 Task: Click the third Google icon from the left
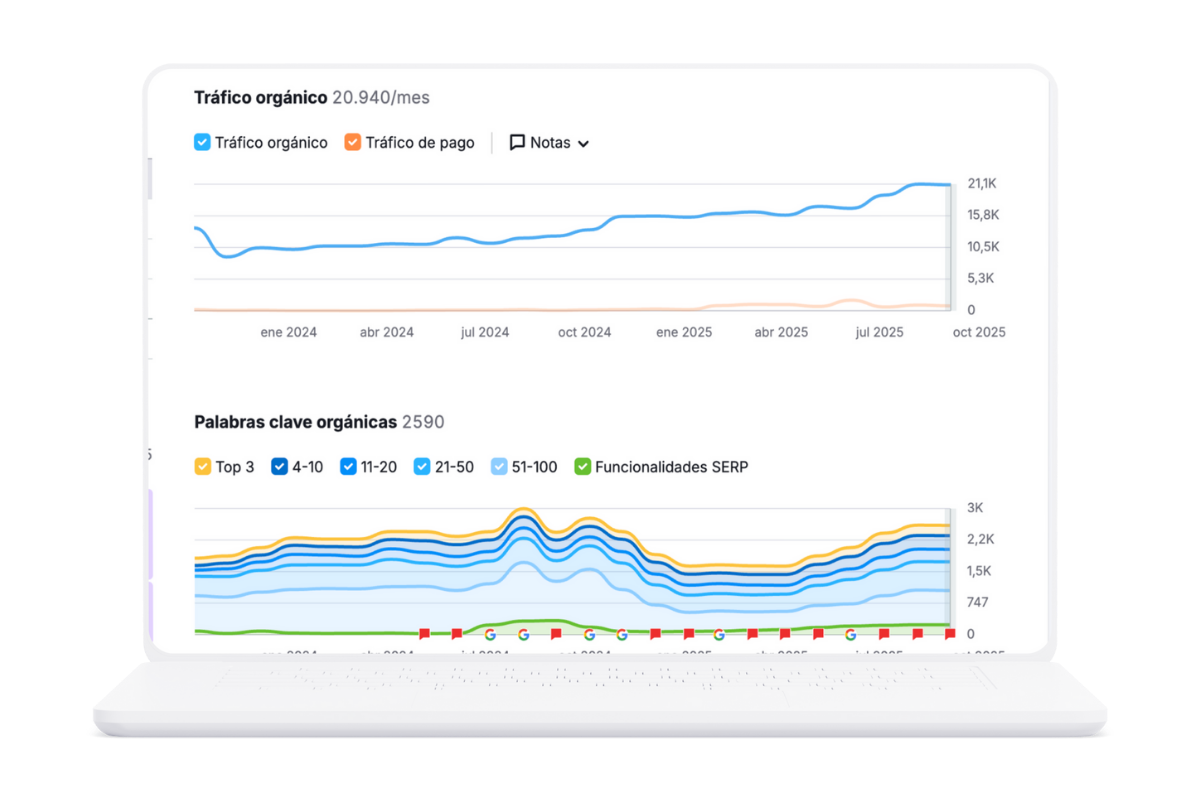(589, 634)
